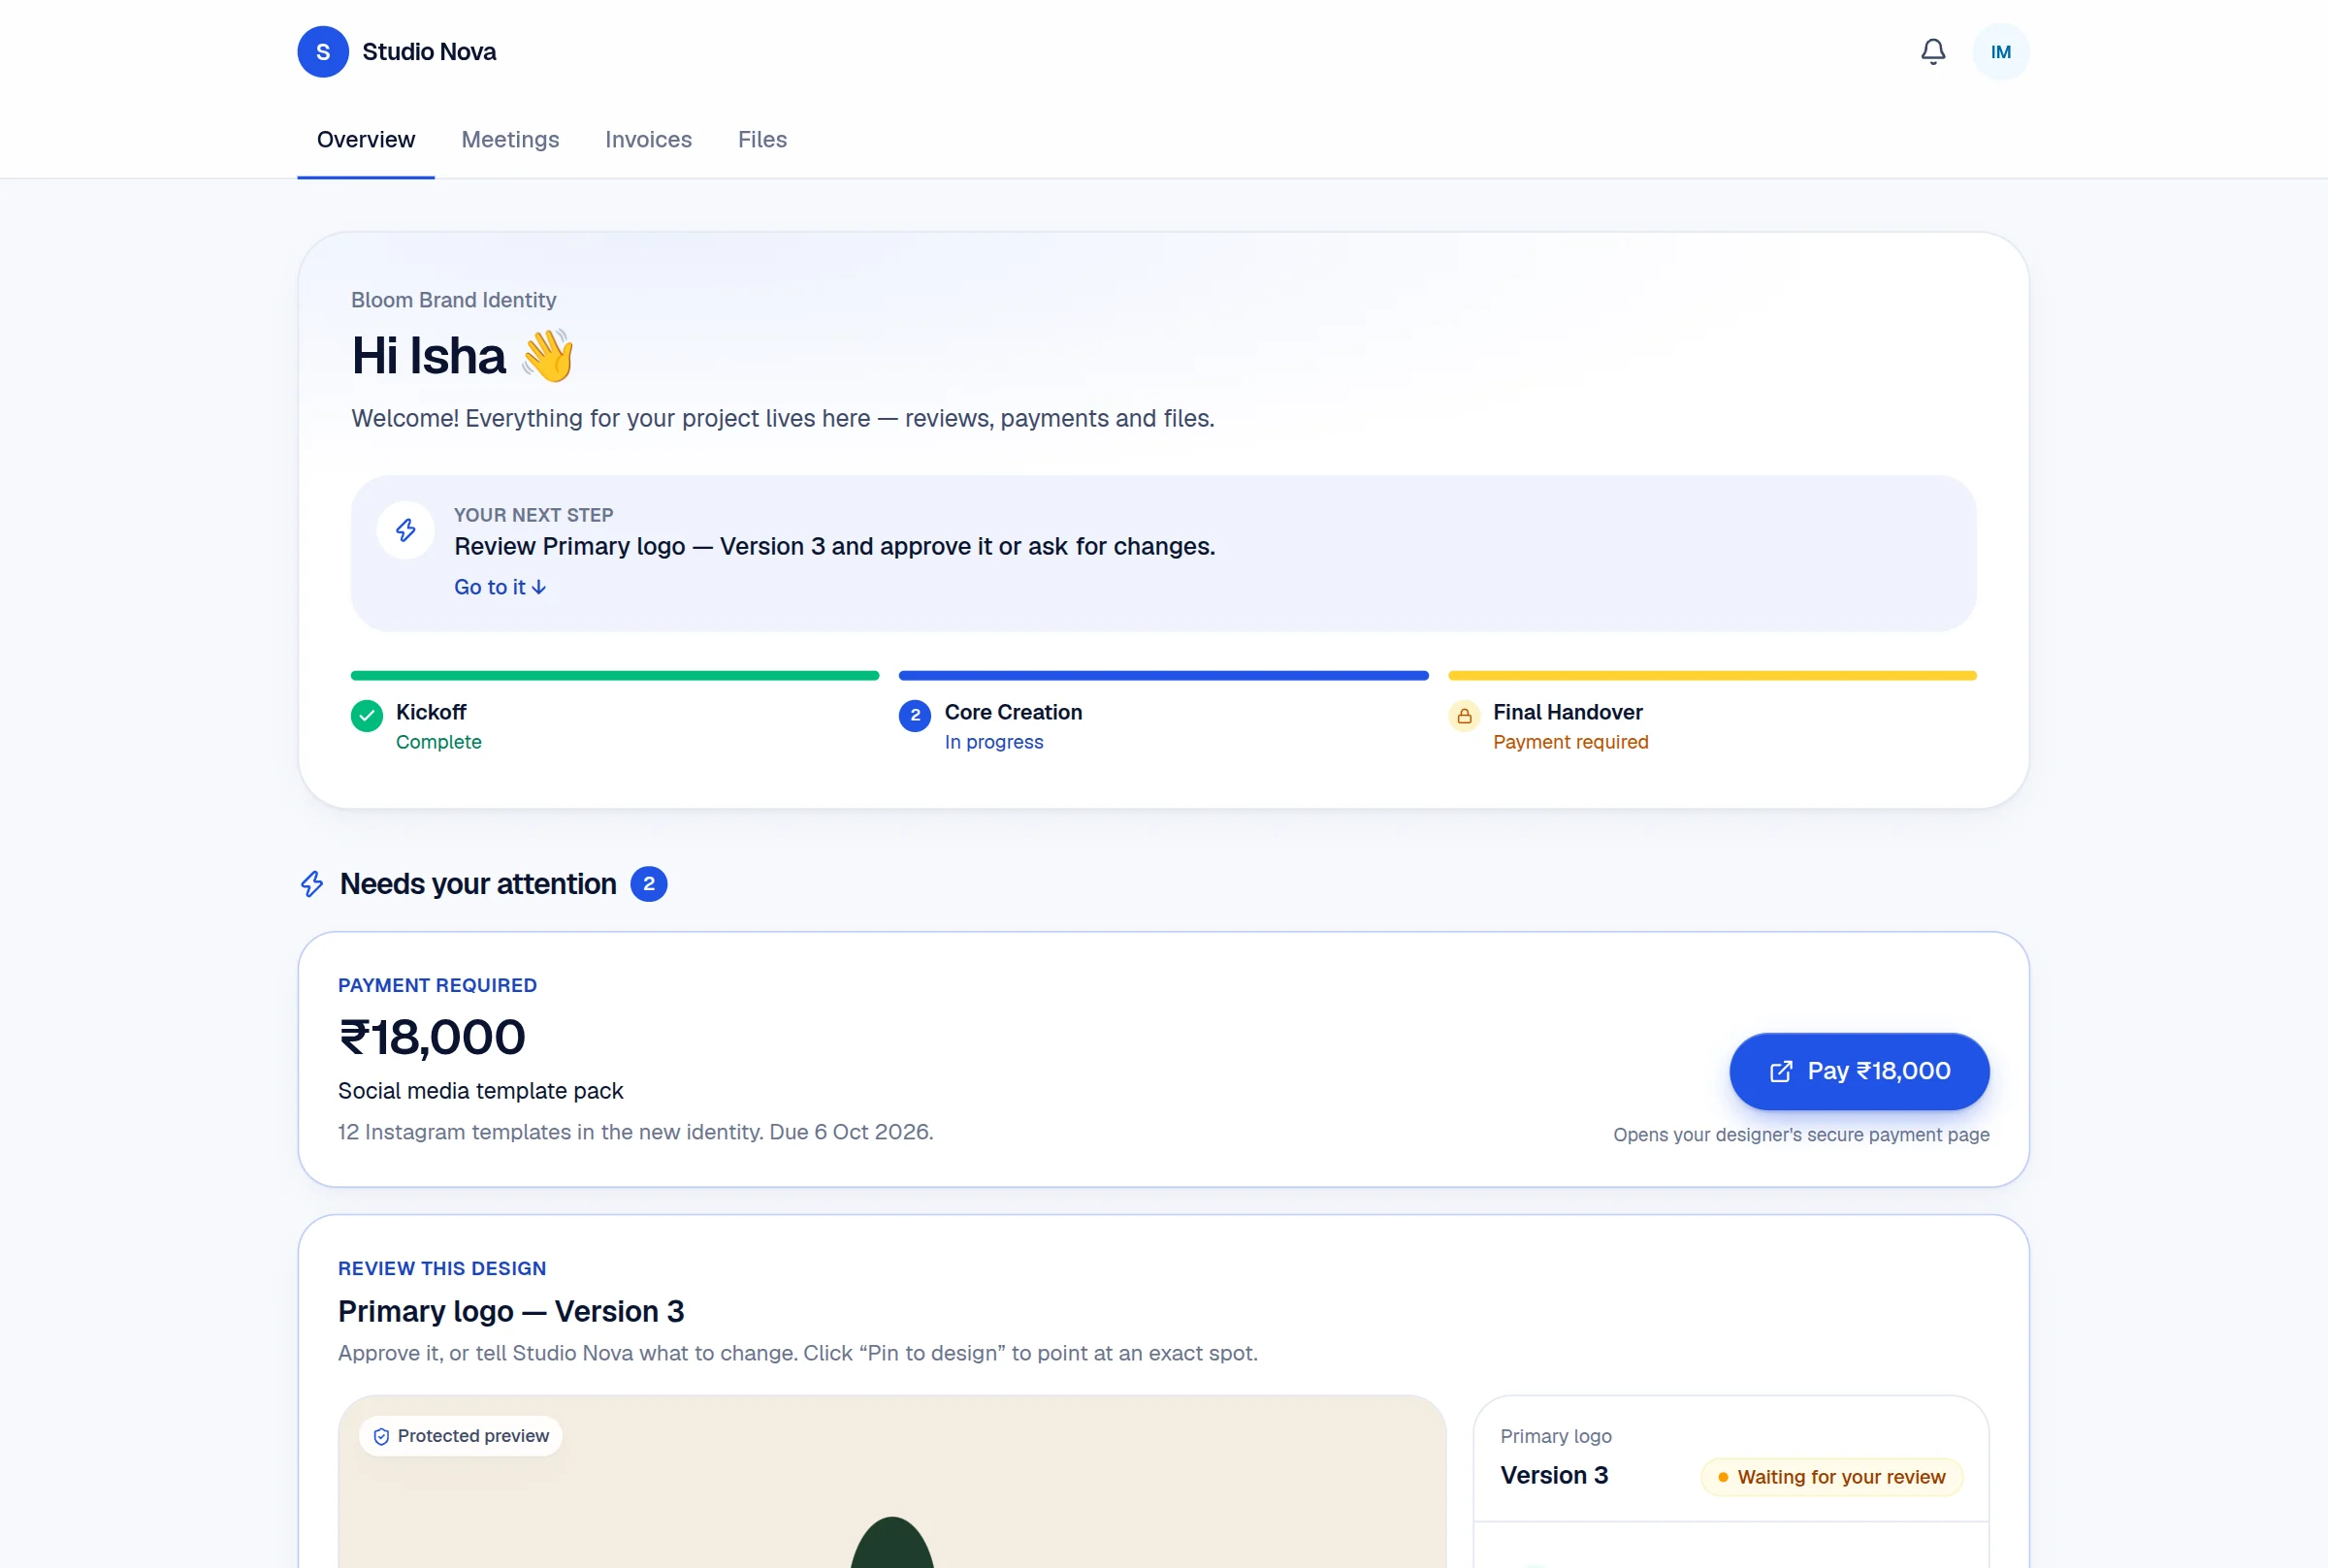Click the Studio Nova brand name
The width and height of the screenshot is (2328, 1568).
point(429,52)
